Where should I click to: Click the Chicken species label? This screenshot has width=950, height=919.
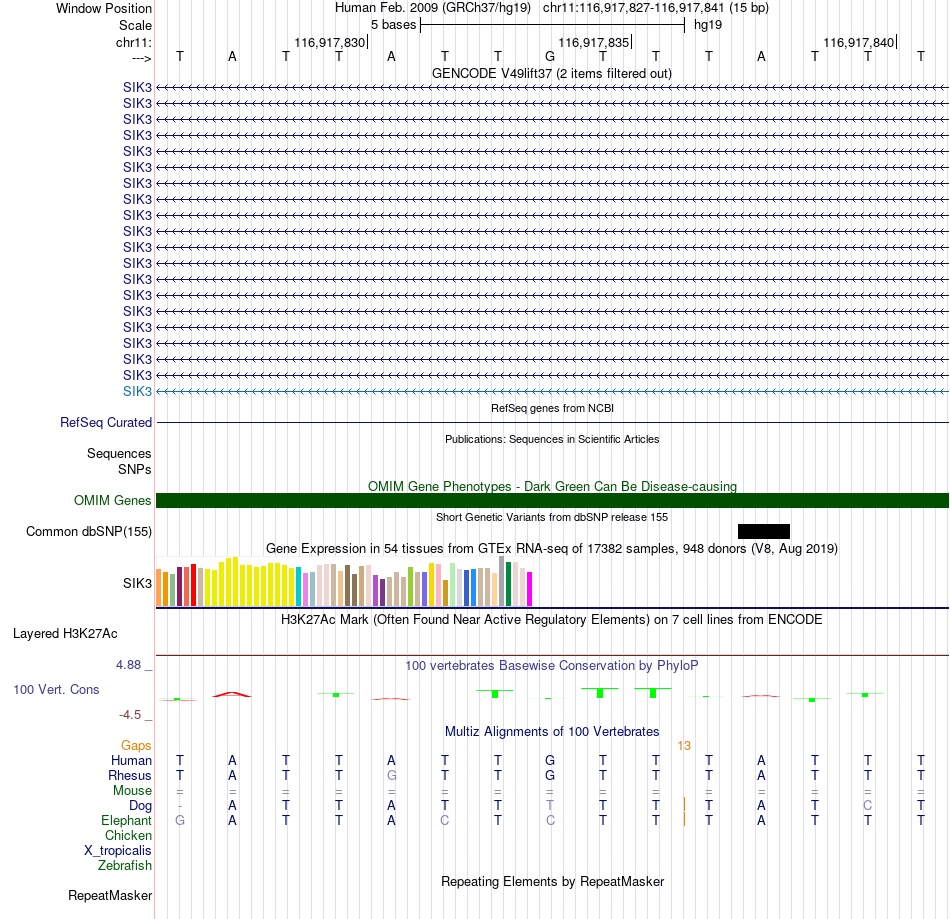point(128,835)
